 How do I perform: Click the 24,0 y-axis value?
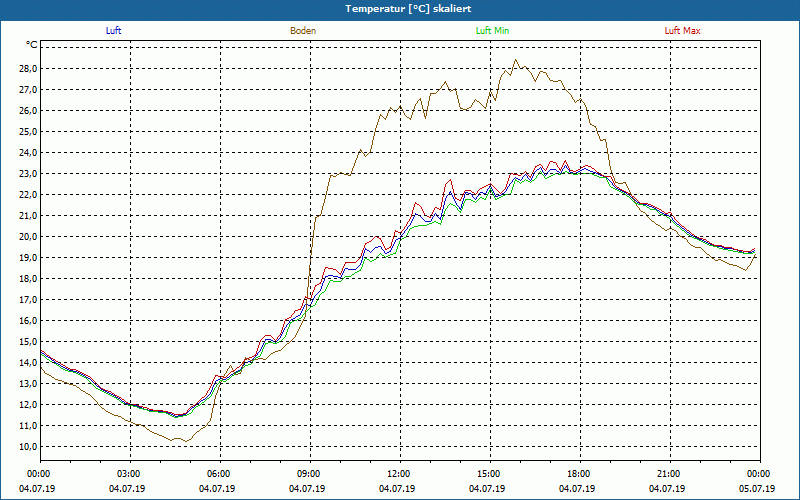pos(29,153)
